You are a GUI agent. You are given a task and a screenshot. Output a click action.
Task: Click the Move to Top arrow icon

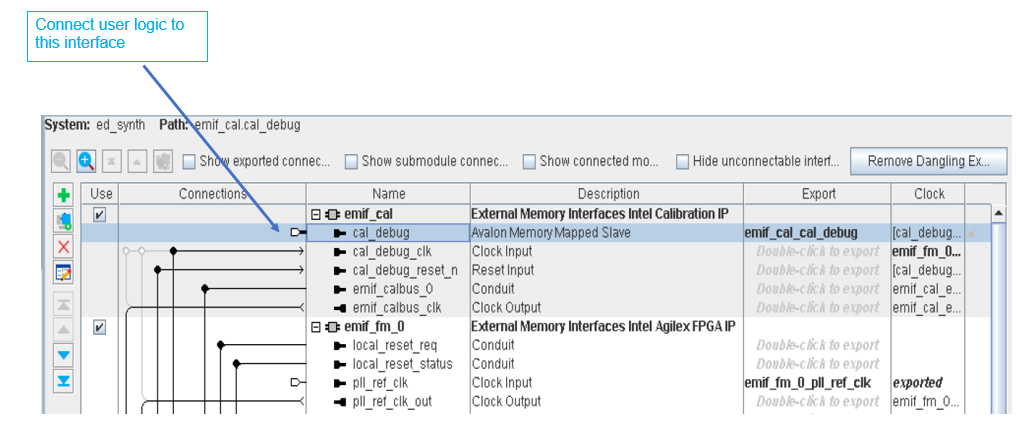[64, 305]
